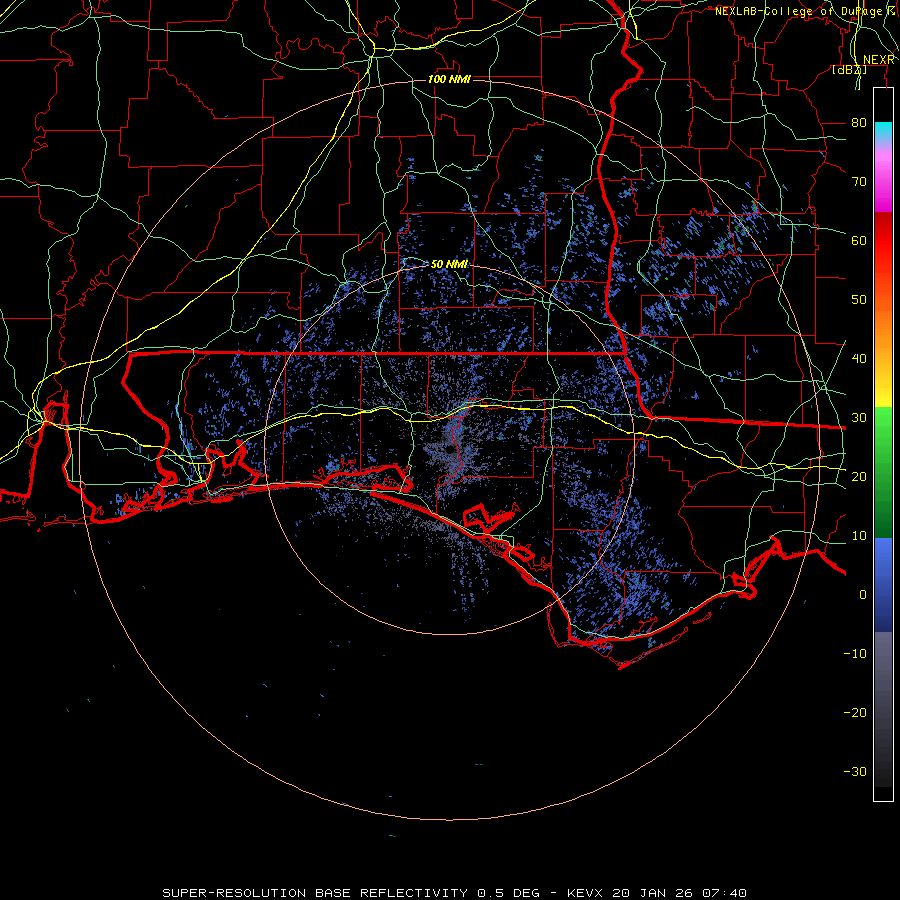Screen dimensions: 900x900
Task: Click the "50 NMI" range ring label
Action: point(449,264)
